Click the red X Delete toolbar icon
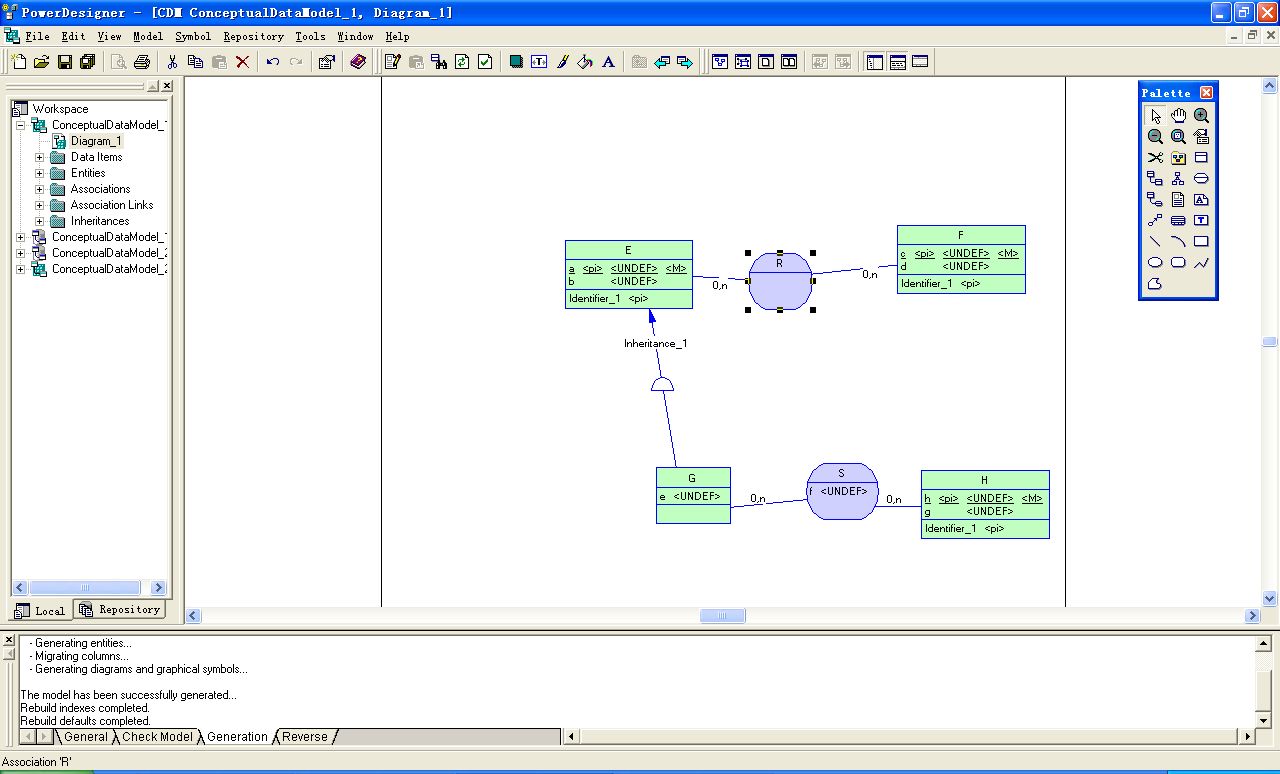Image resolution: width=1280 pixels, height=774 pixels. pyautogui.click(x=242, y=62)
